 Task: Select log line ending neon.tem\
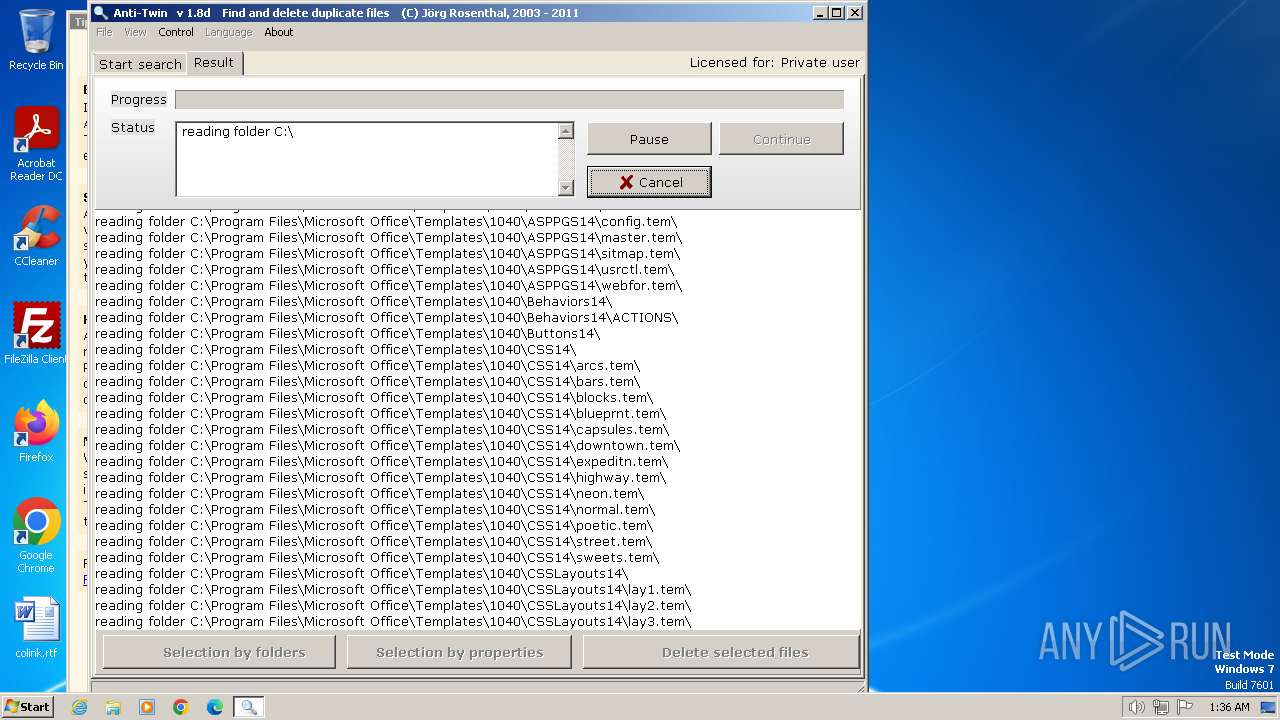point(369,494)
